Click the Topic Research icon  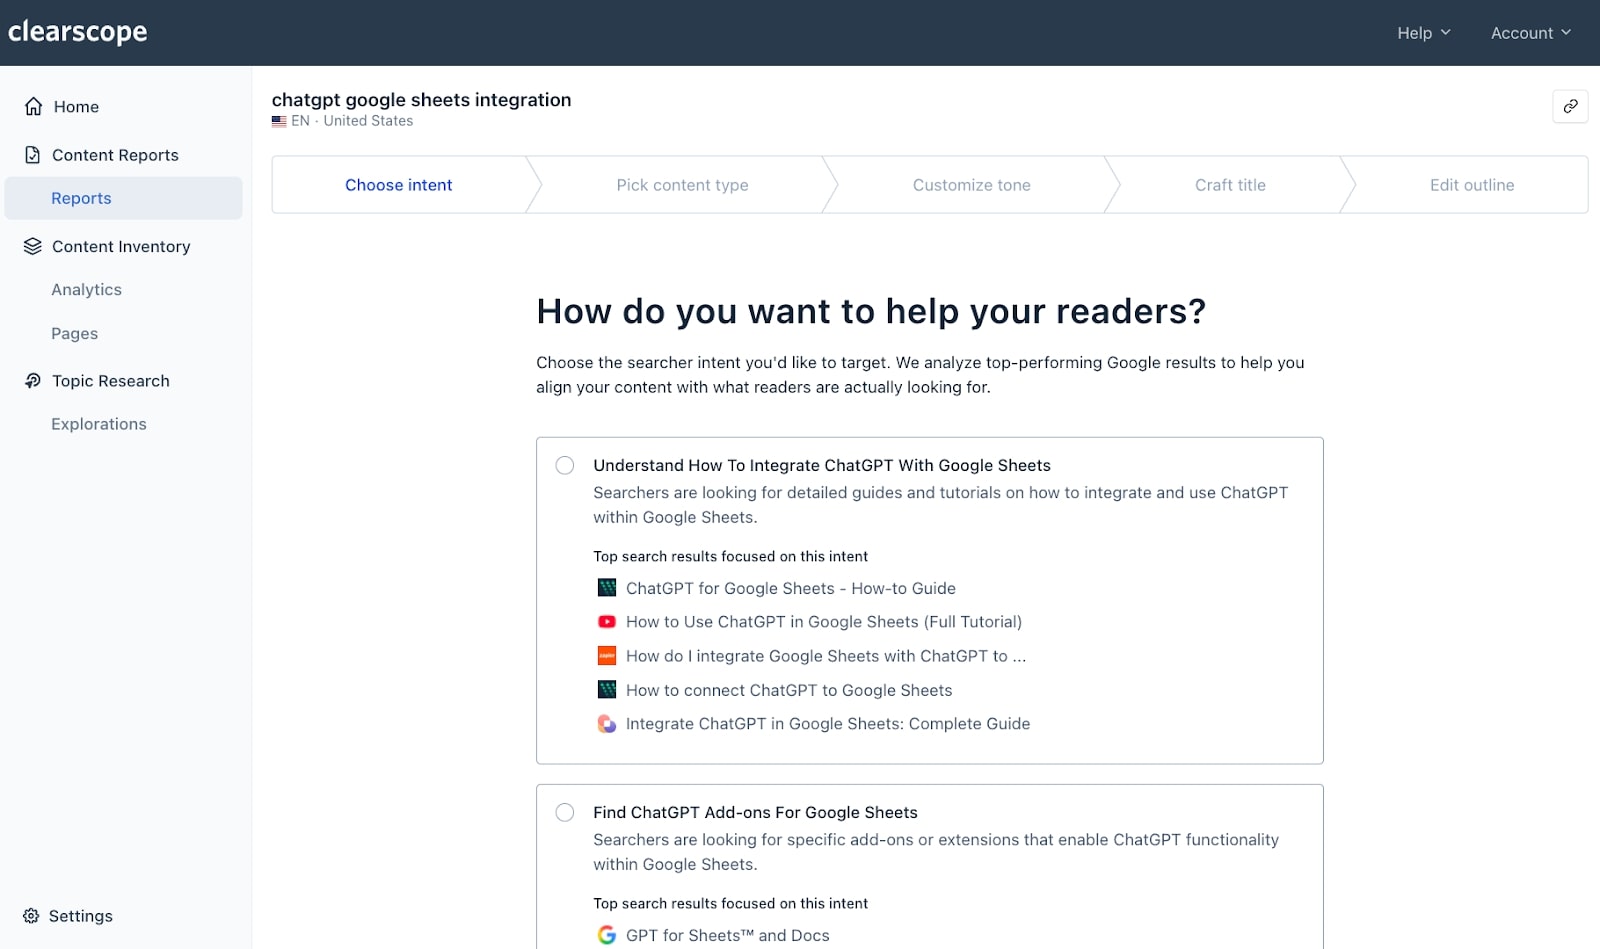(x=33, y=381)
